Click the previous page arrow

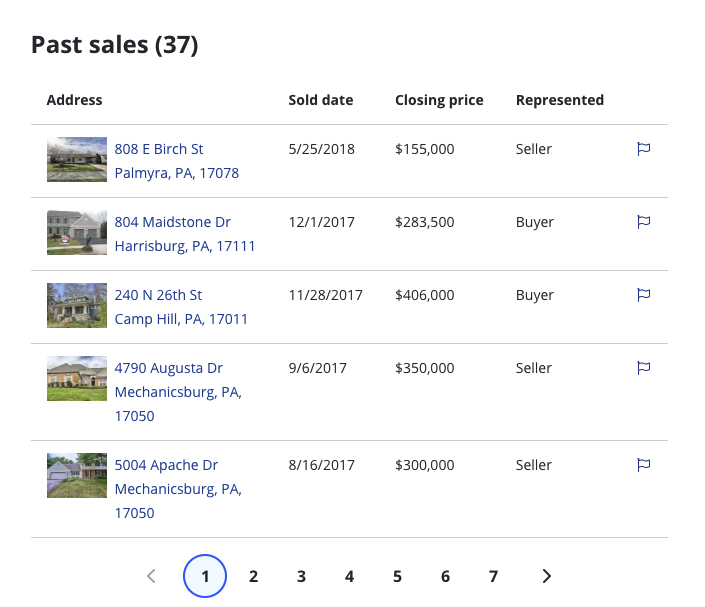pyautogui.click(x=152, y=576)
